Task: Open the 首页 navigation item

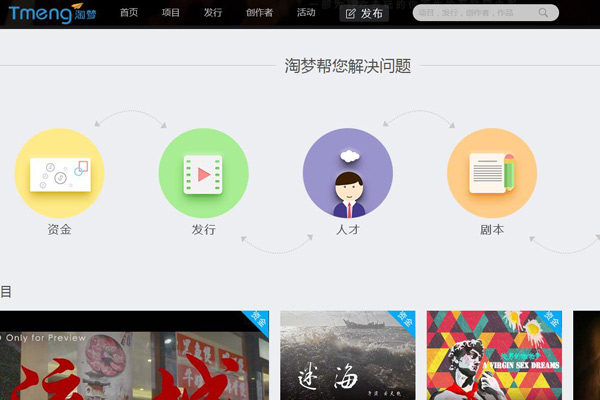Action: pos(129,13)
